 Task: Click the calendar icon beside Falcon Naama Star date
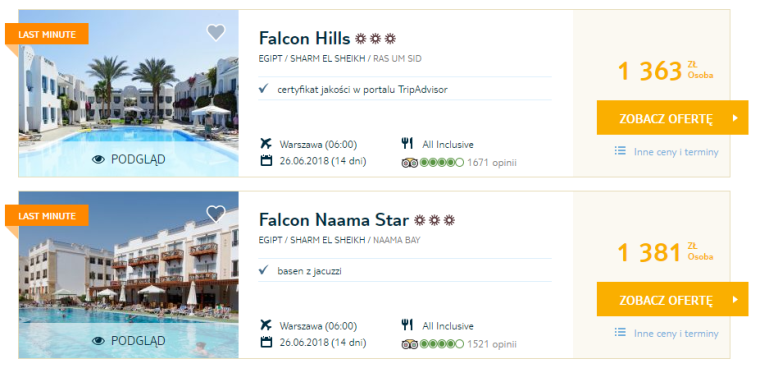coord(266,342)
